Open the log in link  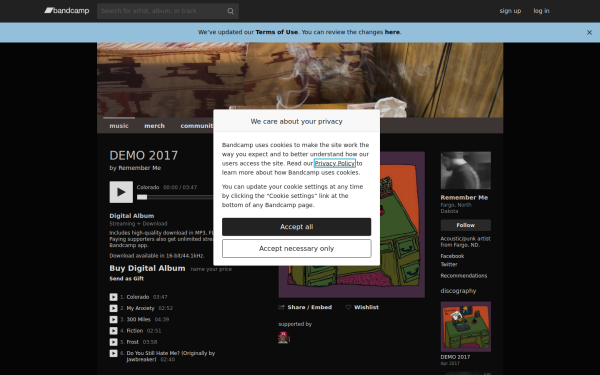[x=541, y=11]
